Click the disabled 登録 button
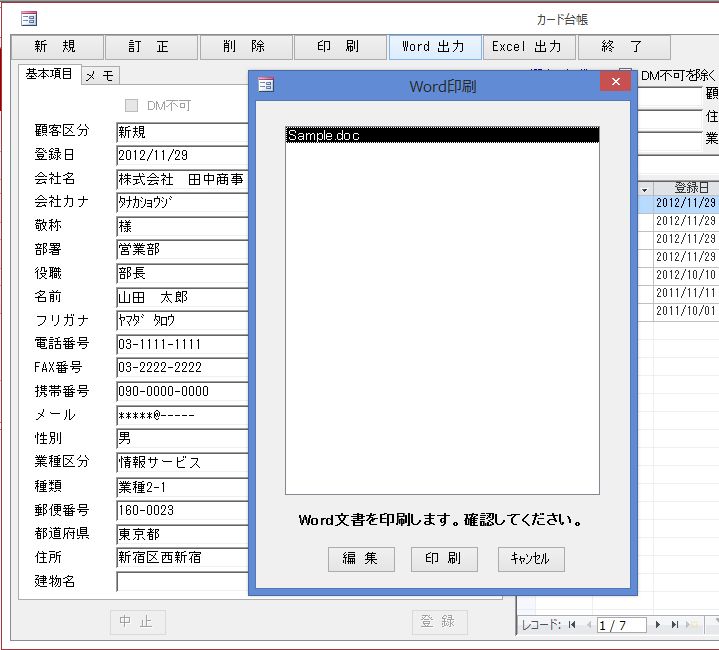The height and width of the screenshot is (650, 719). pos(439,622)
